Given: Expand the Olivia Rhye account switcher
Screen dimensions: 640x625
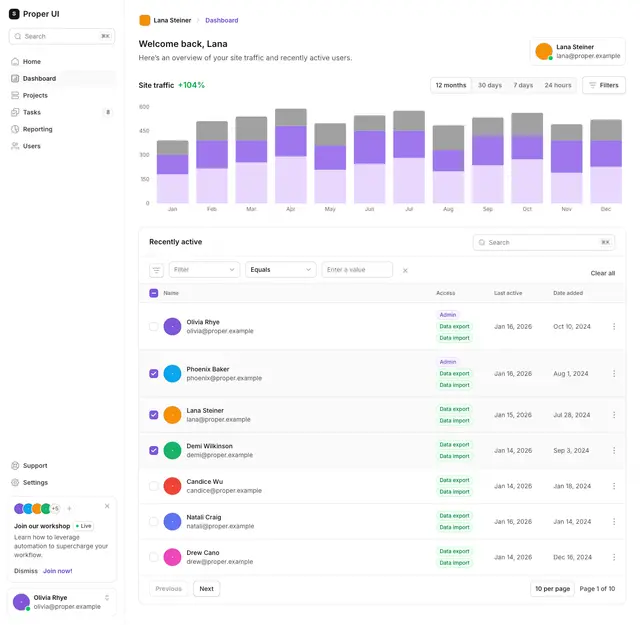Looking at the screenshot, I should [x=107, y=598].
